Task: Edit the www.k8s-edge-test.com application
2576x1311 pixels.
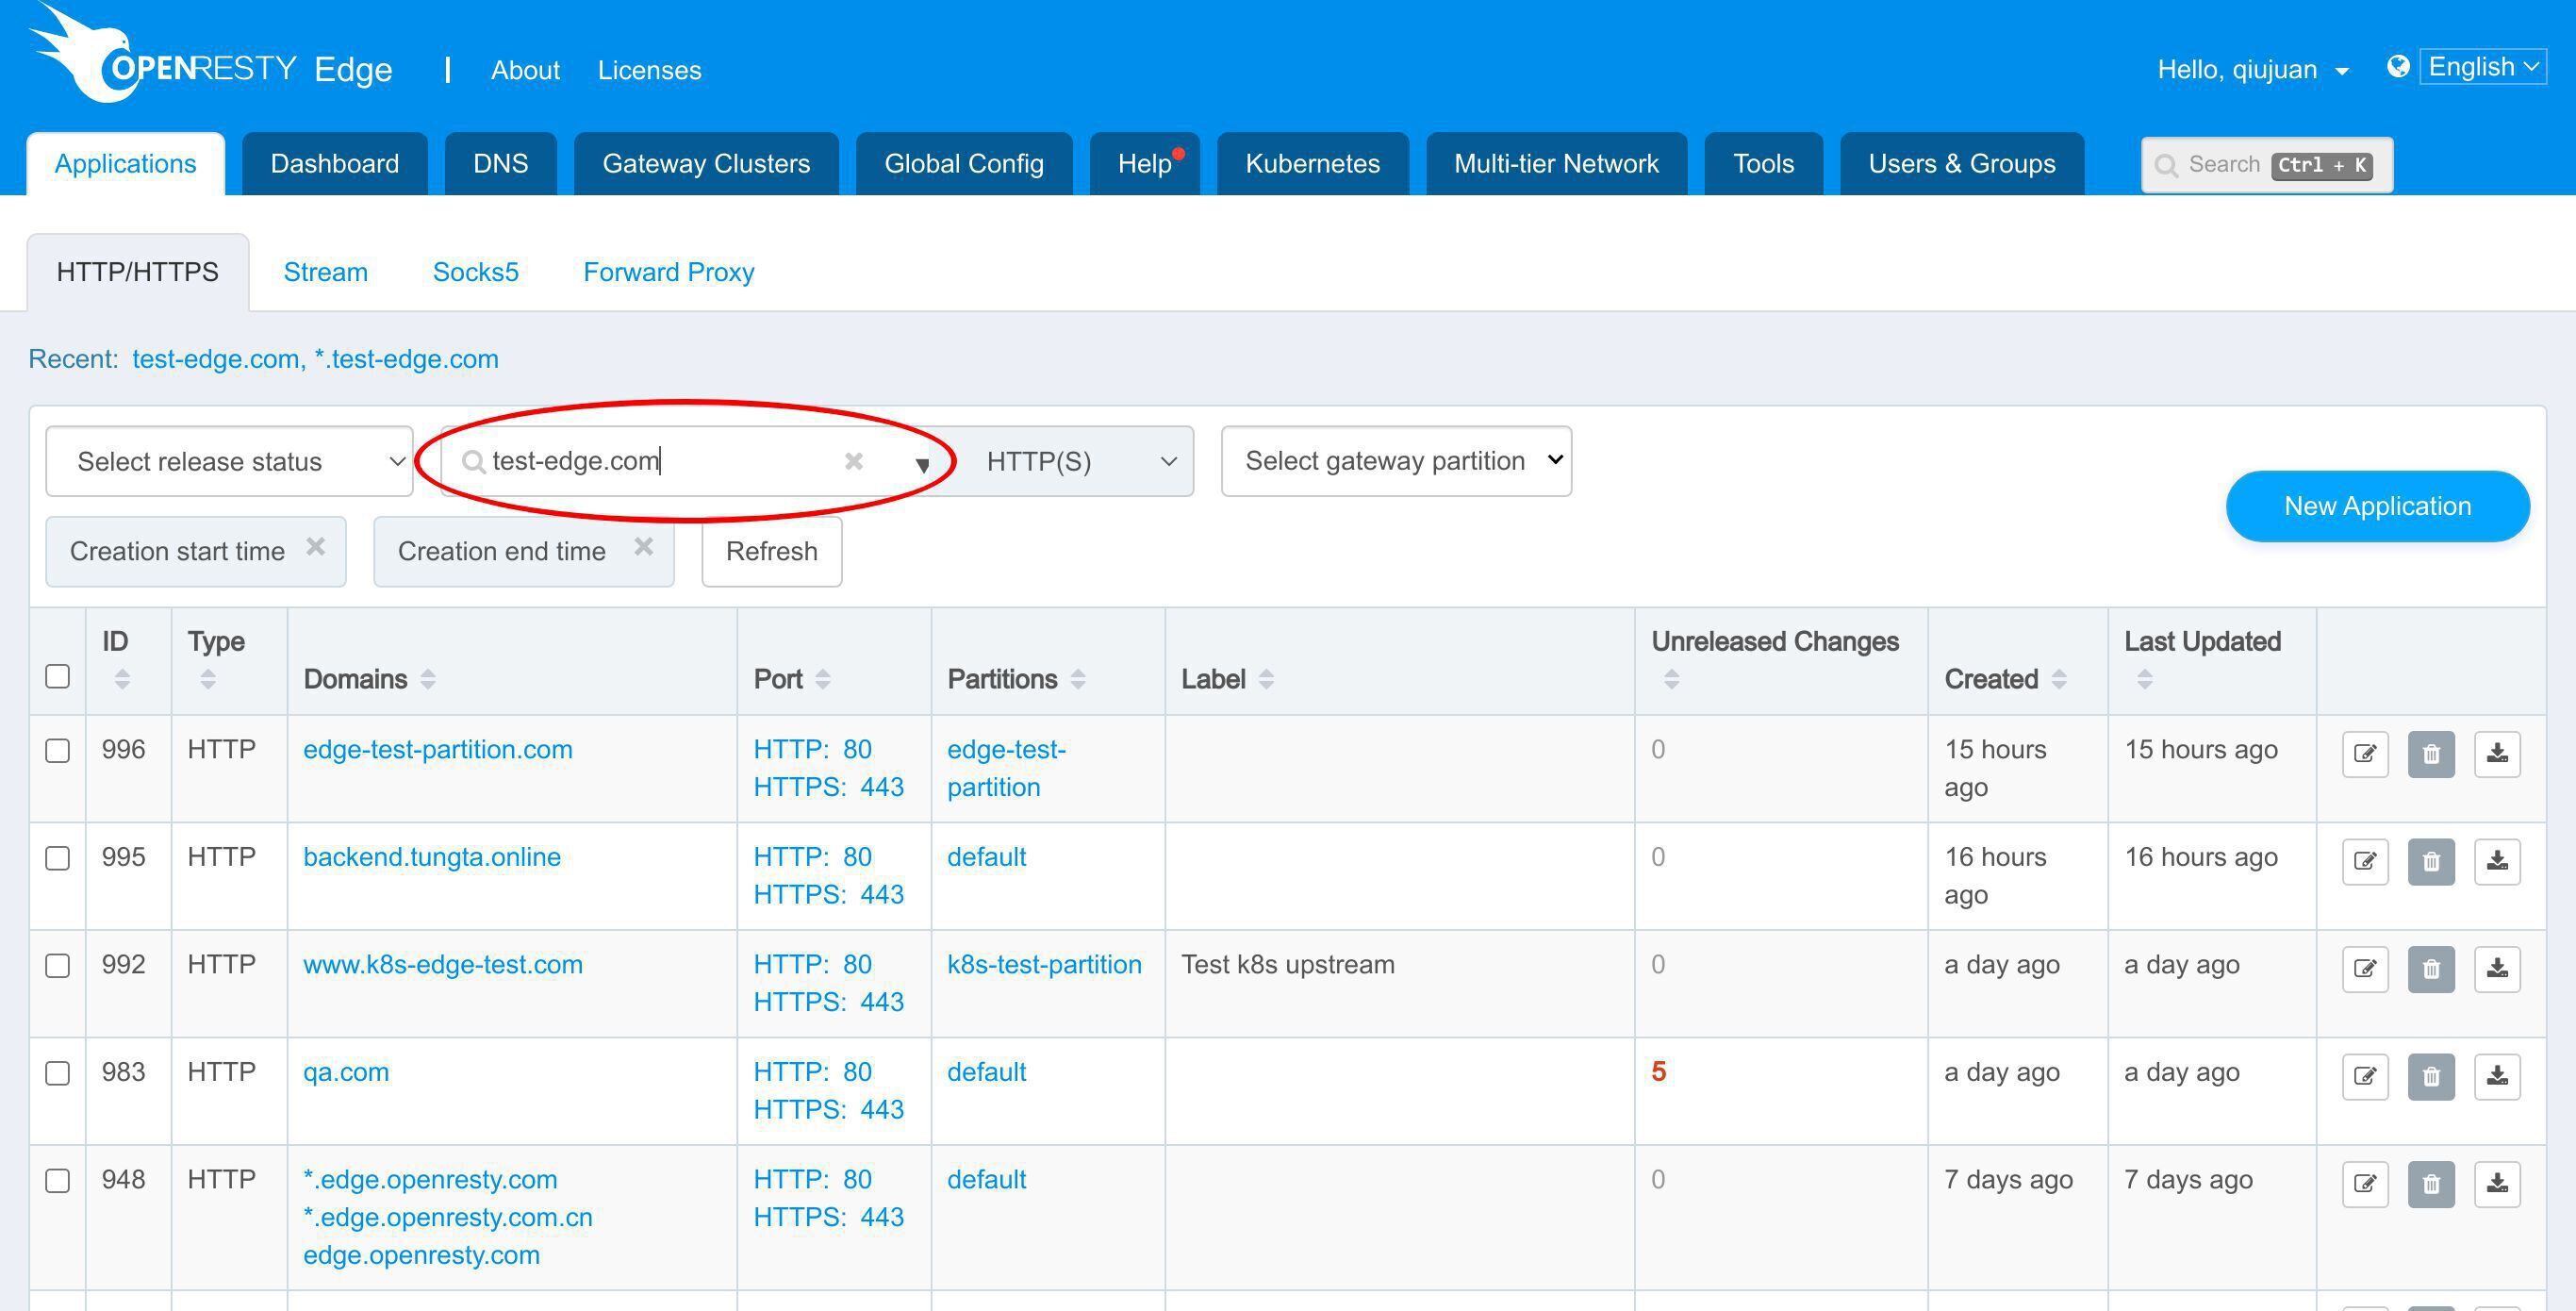Action: point(2365,968)
